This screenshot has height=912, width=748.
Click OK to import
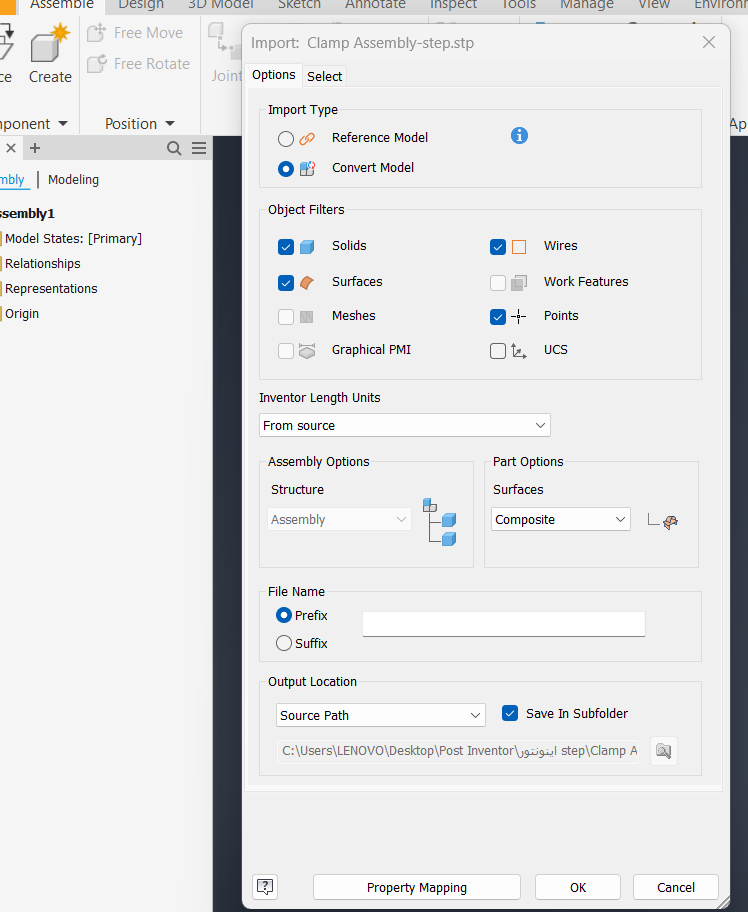pos(578,888)
